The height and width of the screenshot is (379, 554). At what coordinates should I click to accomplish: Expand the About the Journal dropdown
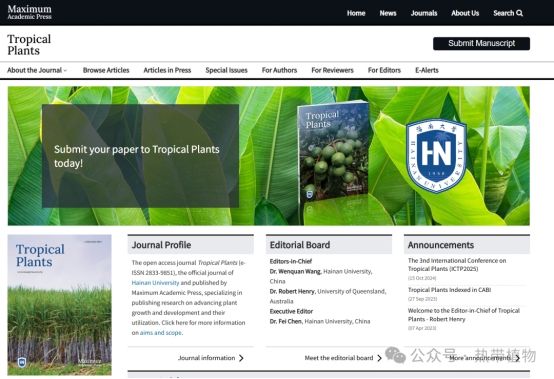coord(37,70)
